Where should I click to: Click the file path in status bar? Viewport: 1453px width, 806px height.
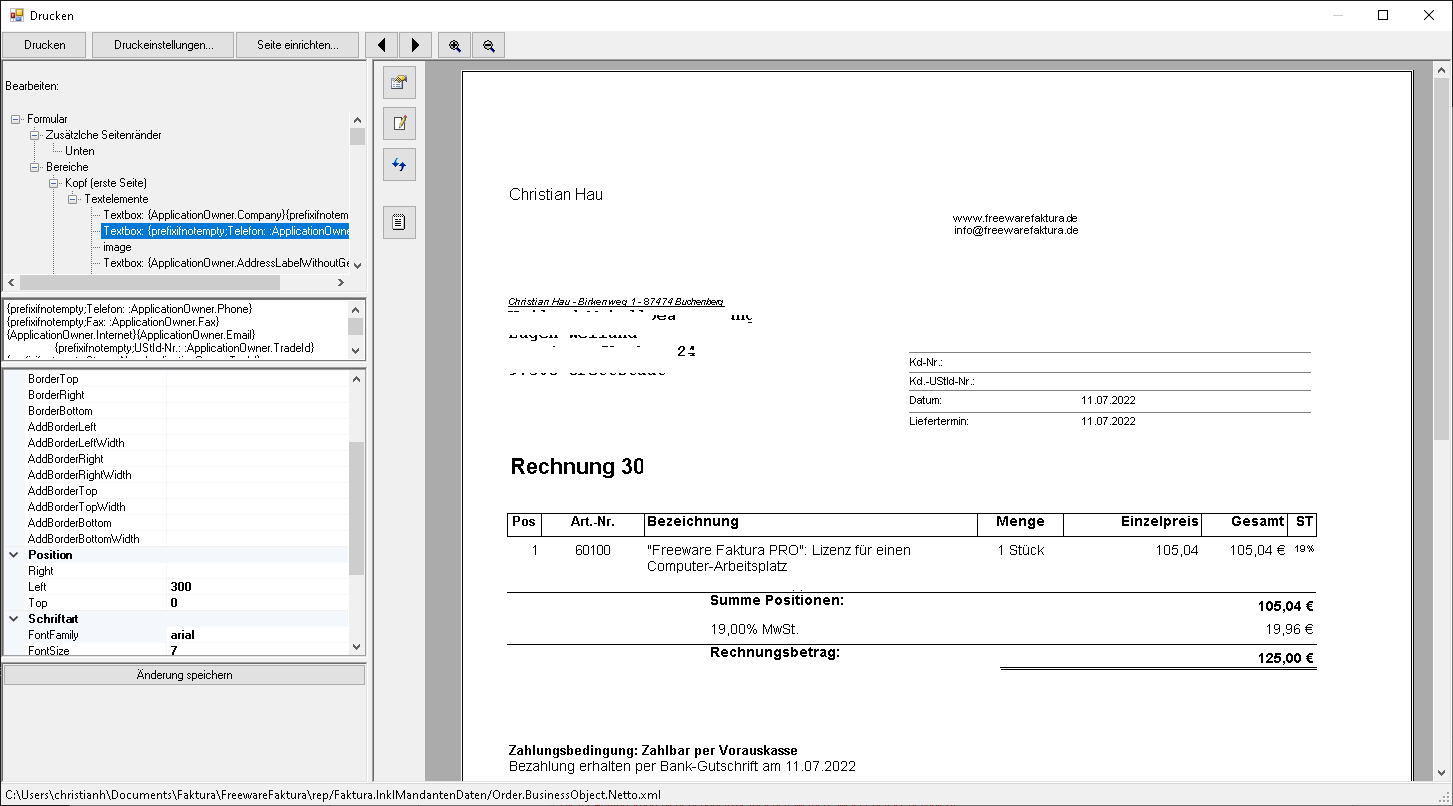click(x=333, y=795)
